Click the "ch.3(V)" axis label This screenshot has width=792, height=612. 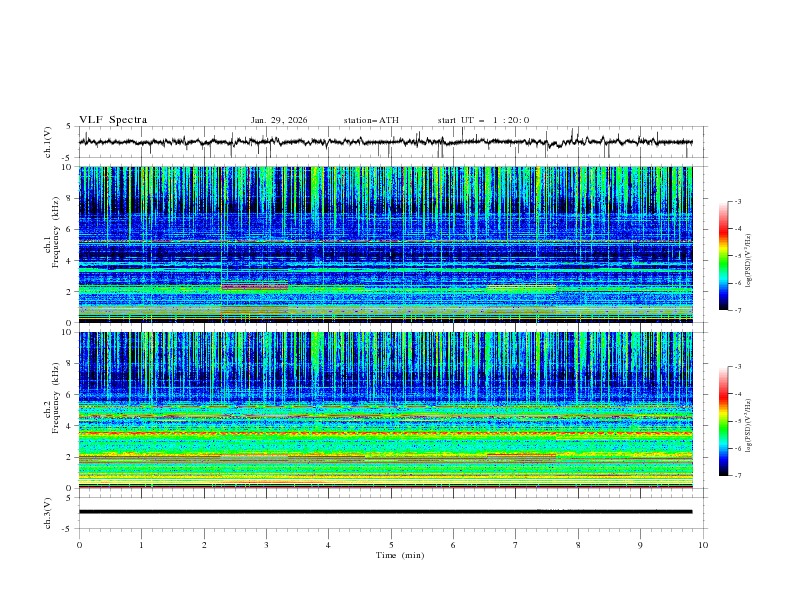pyautogui.click(x=48, y=513)
